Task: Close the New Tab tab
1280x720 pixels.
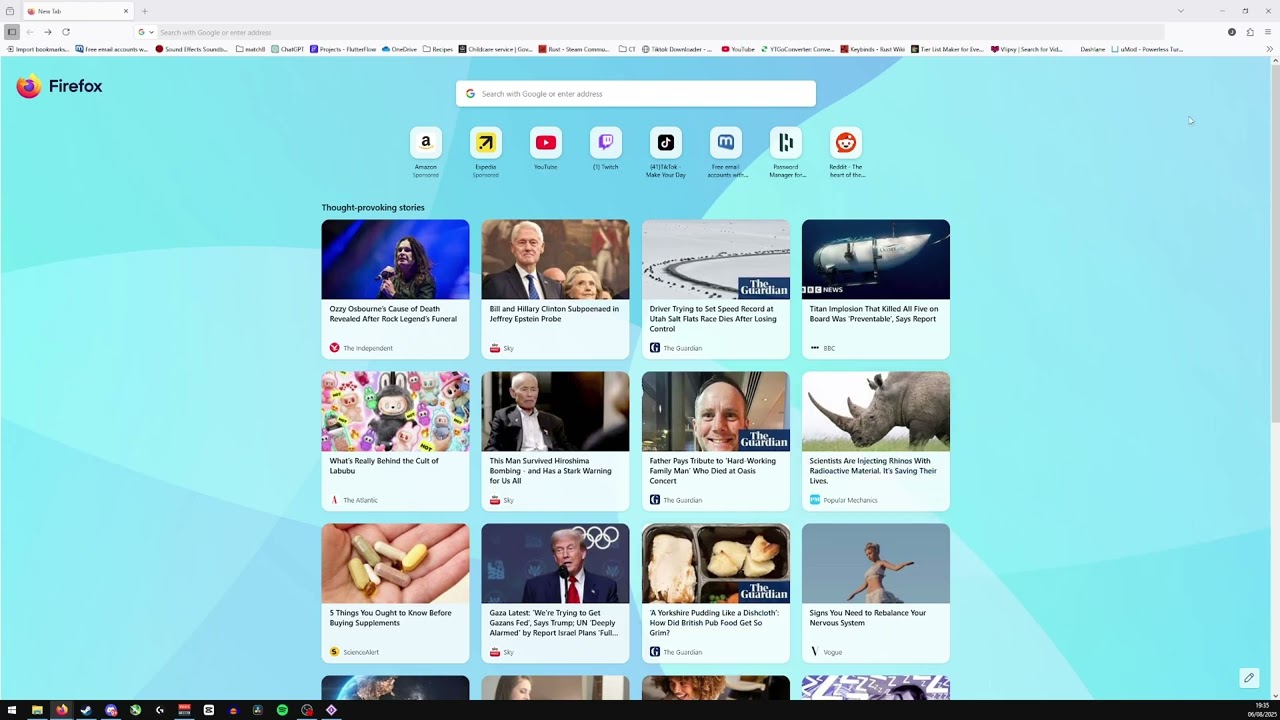Action: (x=126, y=11)
